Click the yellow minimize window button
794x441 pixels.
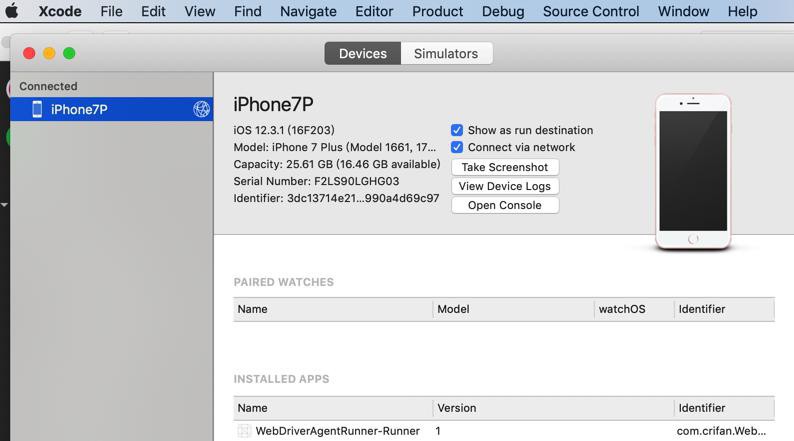tap(49, 53)
